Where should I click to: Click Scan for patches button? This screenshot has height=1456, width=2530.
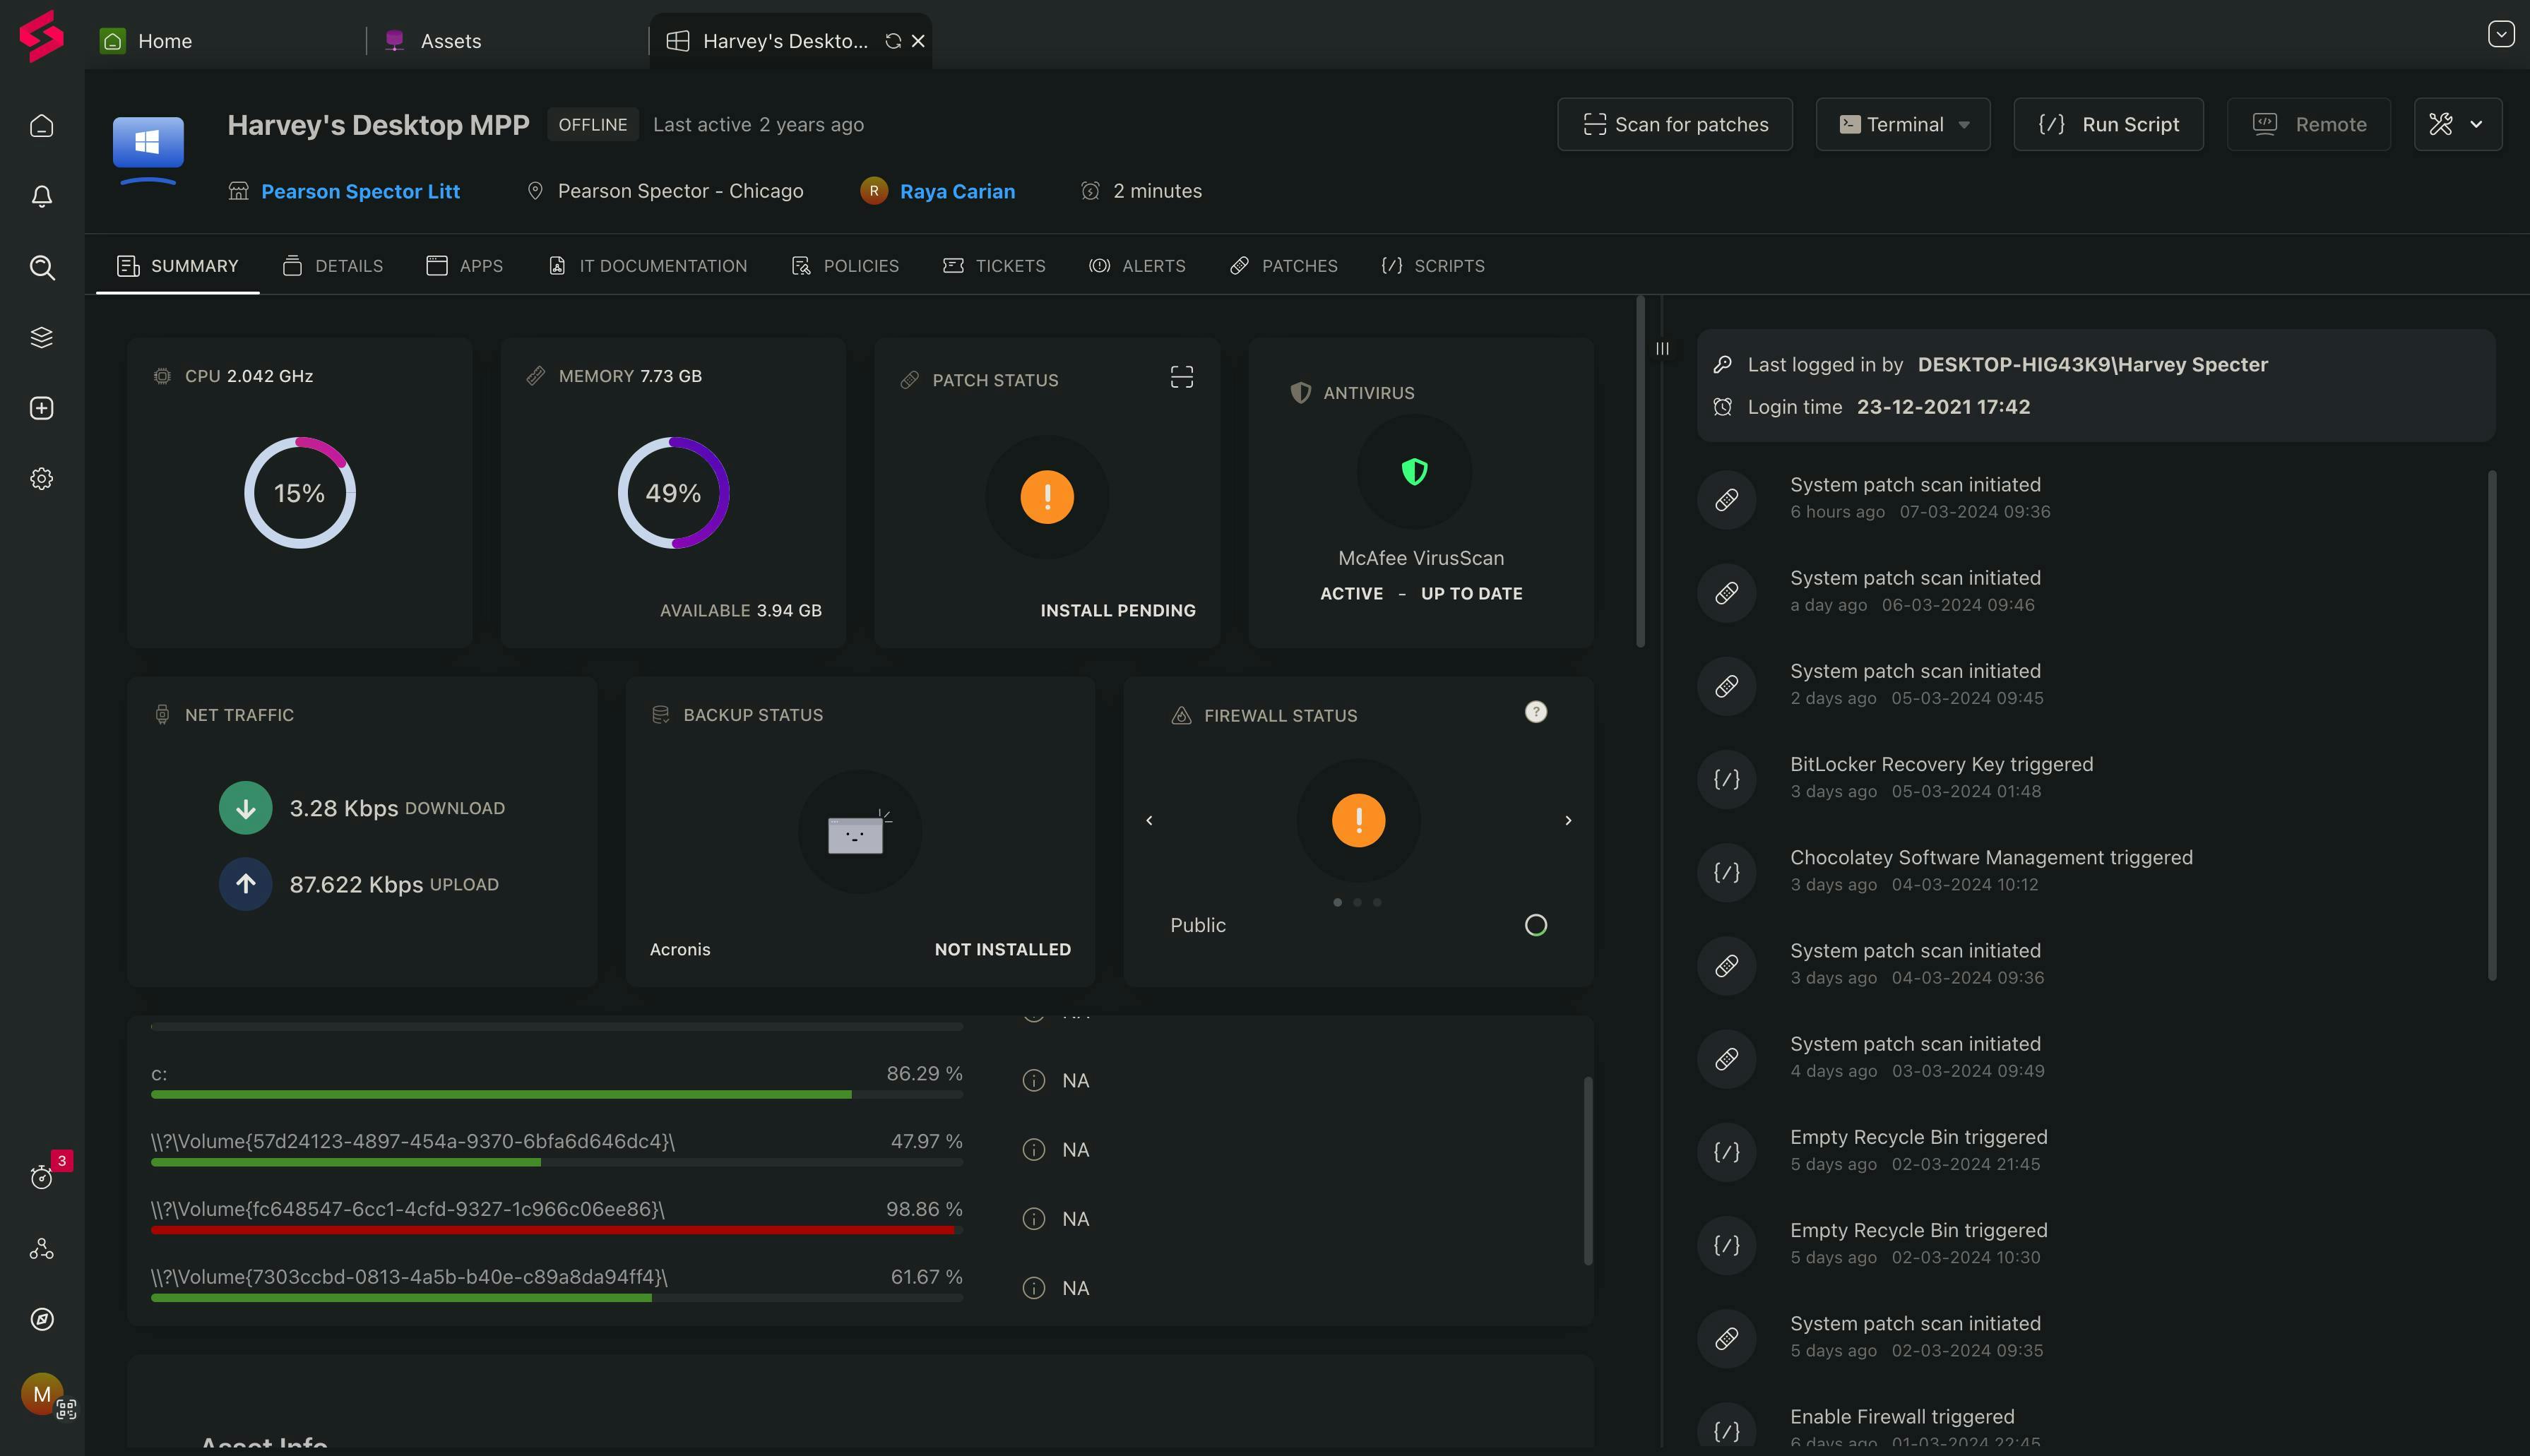coord(1674,125)
